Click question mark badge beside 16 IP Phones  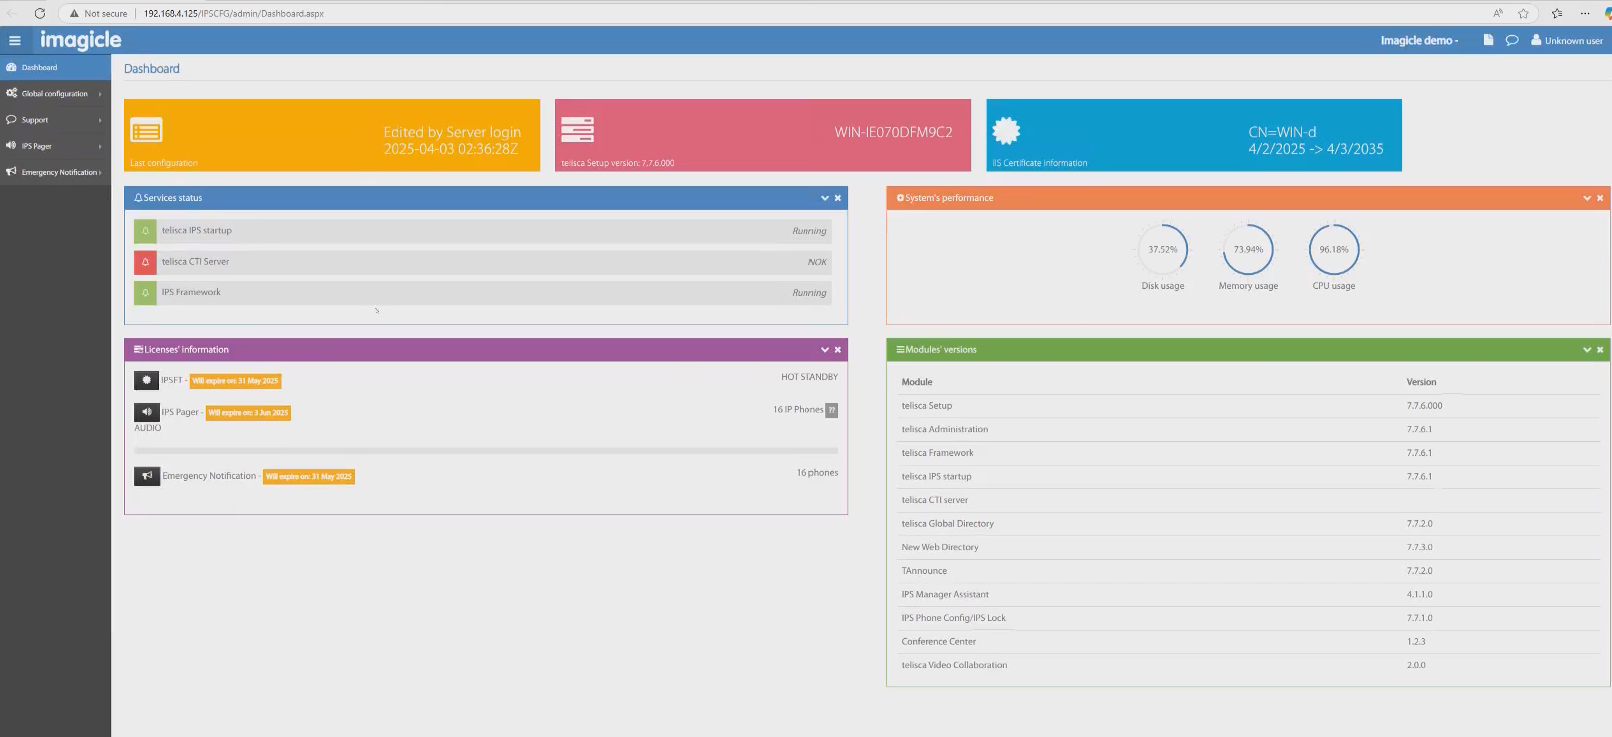pyautogui.click(x=832, y=410)
